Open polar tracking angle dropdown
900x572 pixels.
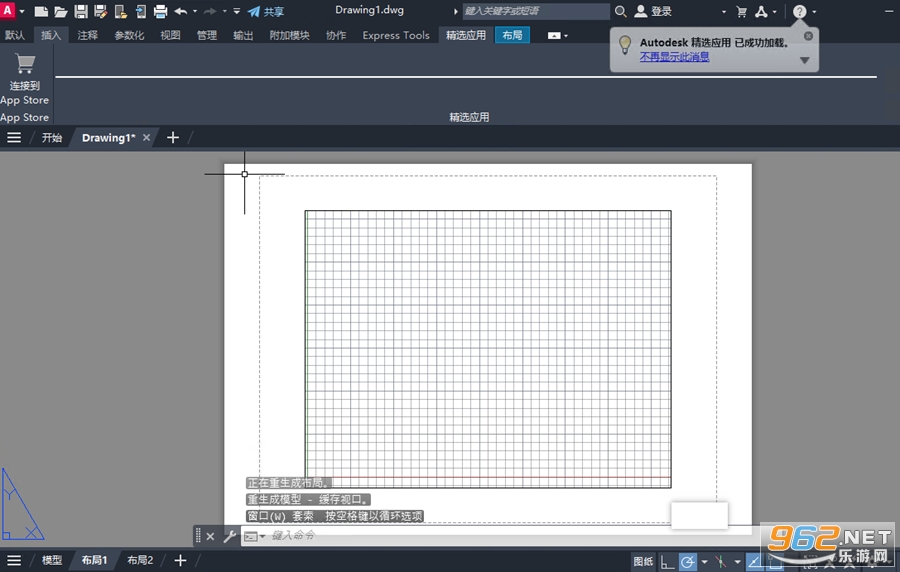point(704,562)
